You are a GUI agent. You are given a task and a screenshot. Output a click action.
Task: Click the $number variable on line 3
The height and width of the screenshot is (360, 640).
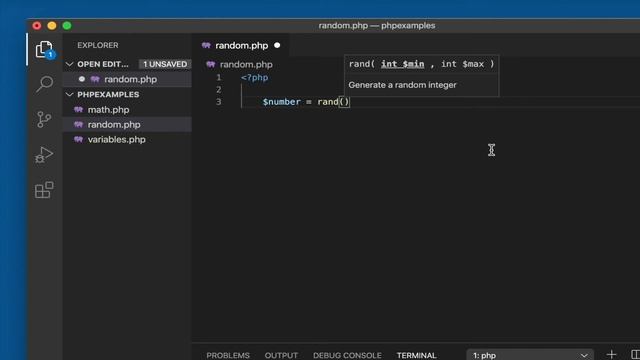coord(282,102)
